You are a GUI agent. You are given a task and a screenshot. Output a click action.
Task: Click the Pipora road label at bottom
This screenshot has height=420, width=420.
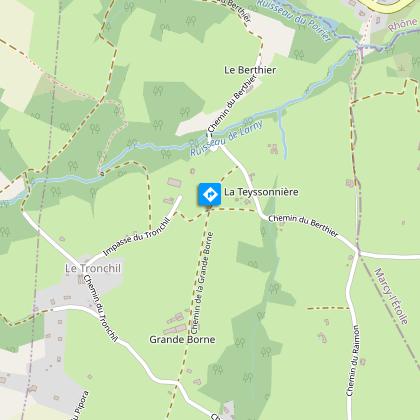tap(80, 405)
